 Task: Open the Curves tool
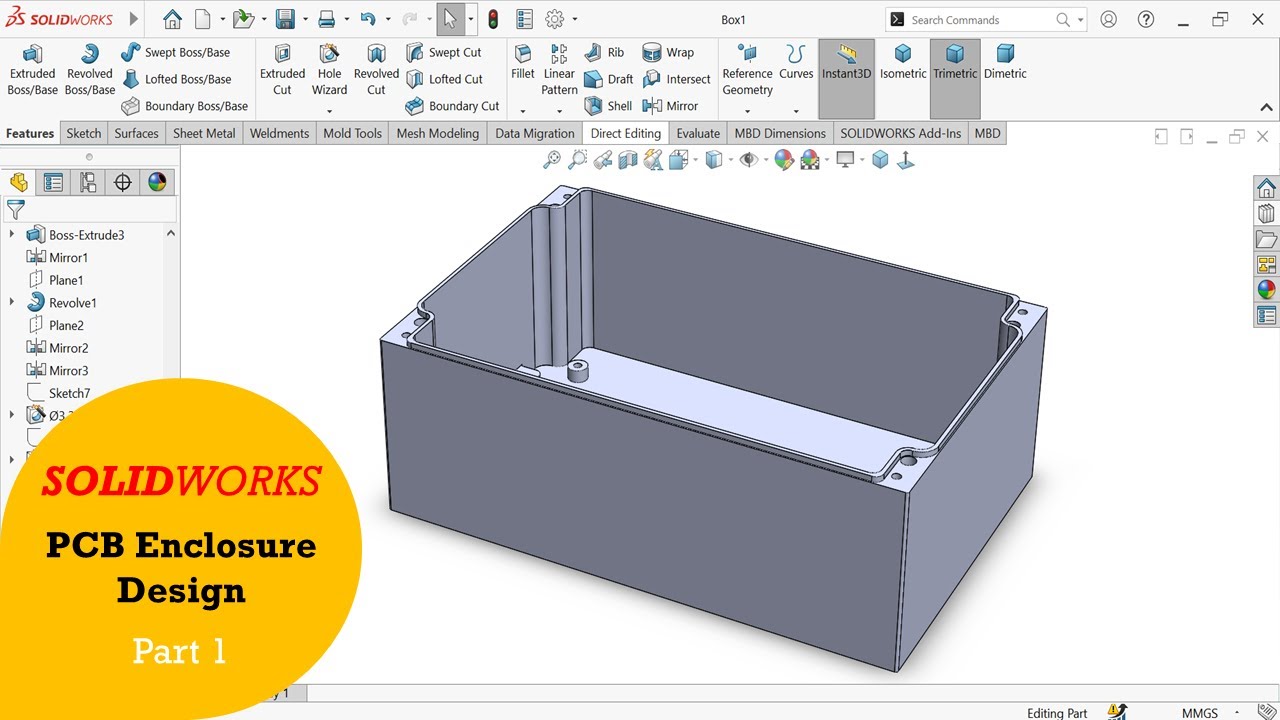pos(796,62)
